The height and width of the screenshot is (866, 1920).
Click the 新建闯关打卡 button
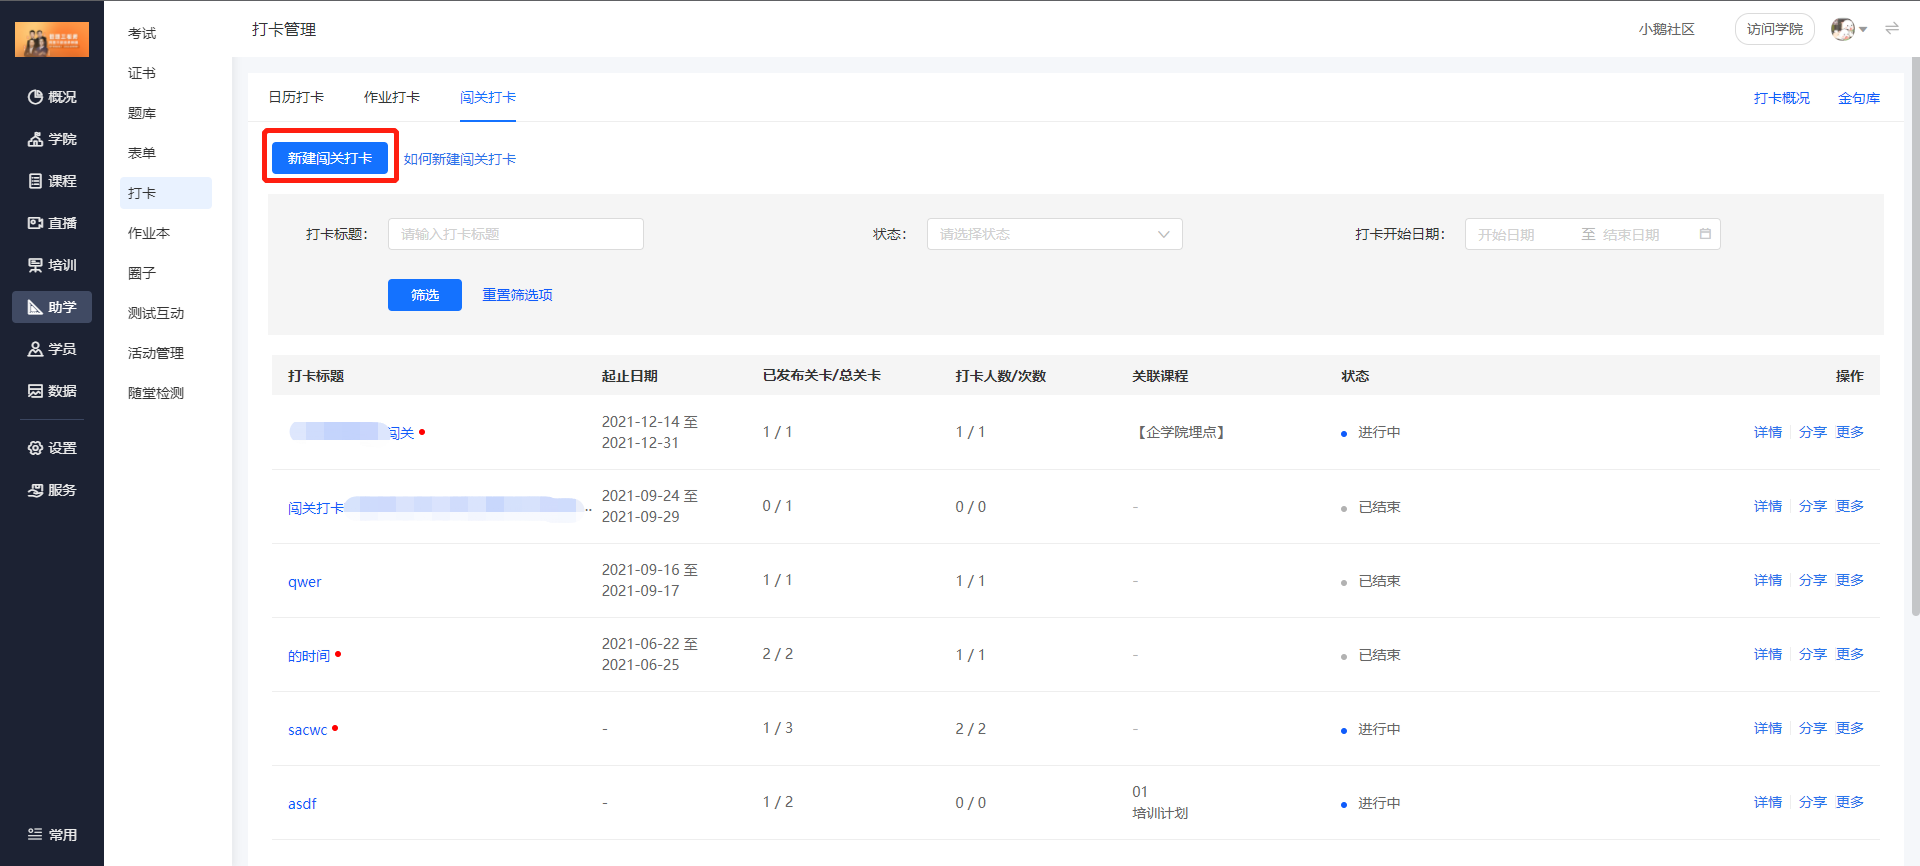pos(330,158)
